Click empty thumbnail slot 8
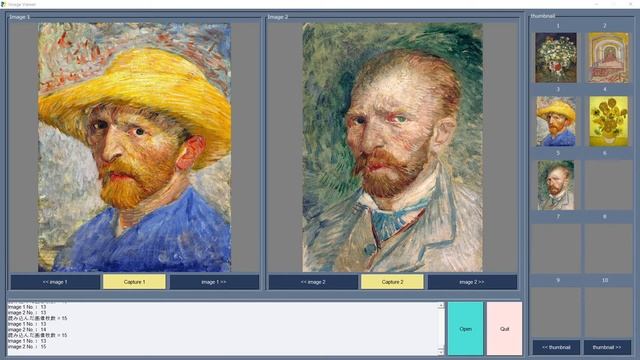This screenshot has height=360, width=640. pos(608,248)
